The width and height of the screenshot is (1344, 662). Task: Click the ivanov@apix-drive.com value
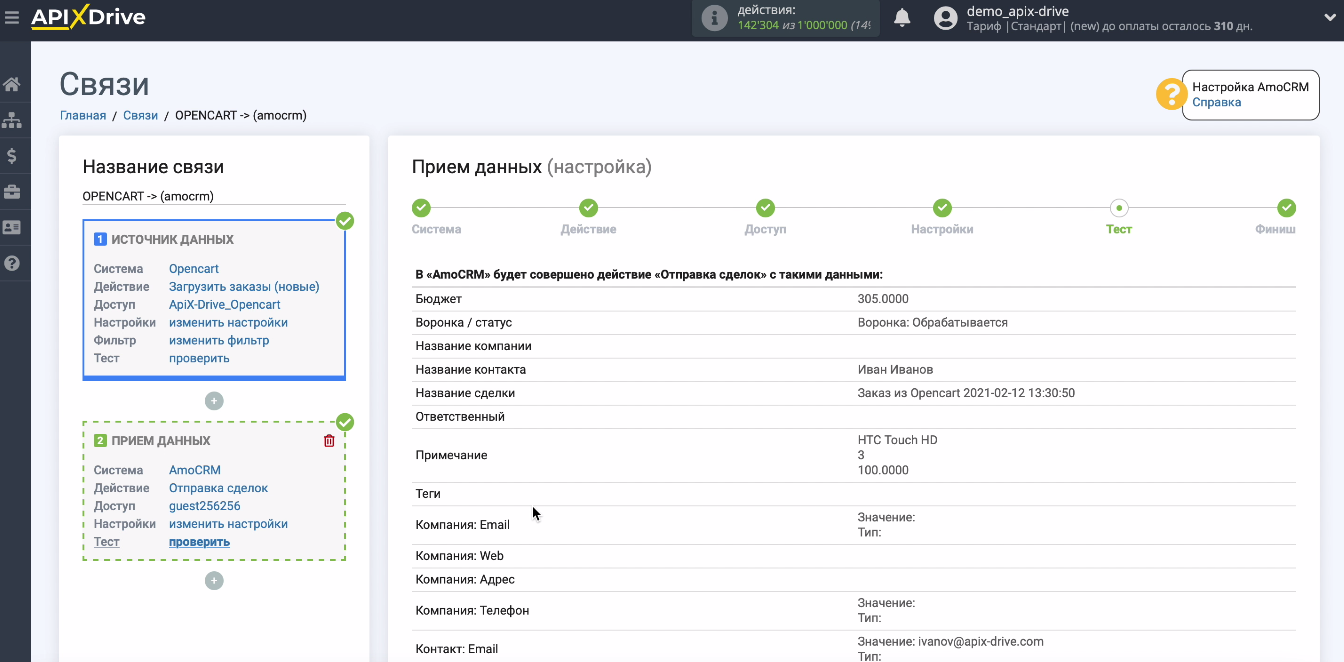981,641
